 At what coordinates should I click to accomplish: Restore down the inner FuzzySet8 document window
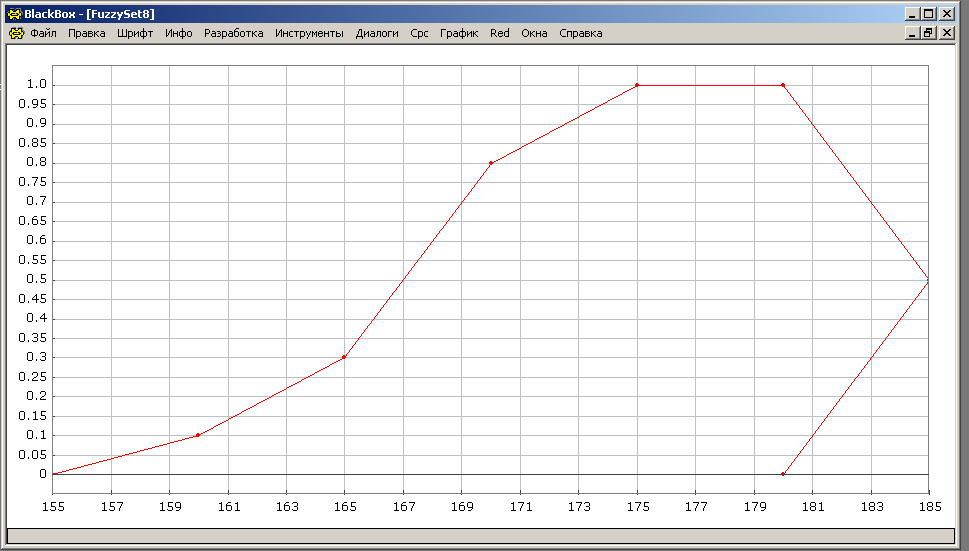[x=928, y=33]
